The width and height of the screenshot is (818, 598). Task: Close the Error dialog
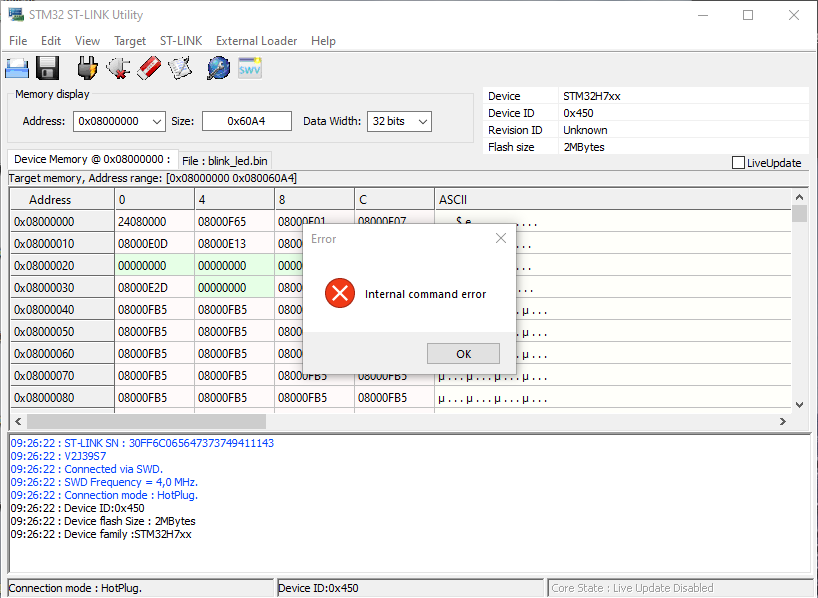coord(501,238)
